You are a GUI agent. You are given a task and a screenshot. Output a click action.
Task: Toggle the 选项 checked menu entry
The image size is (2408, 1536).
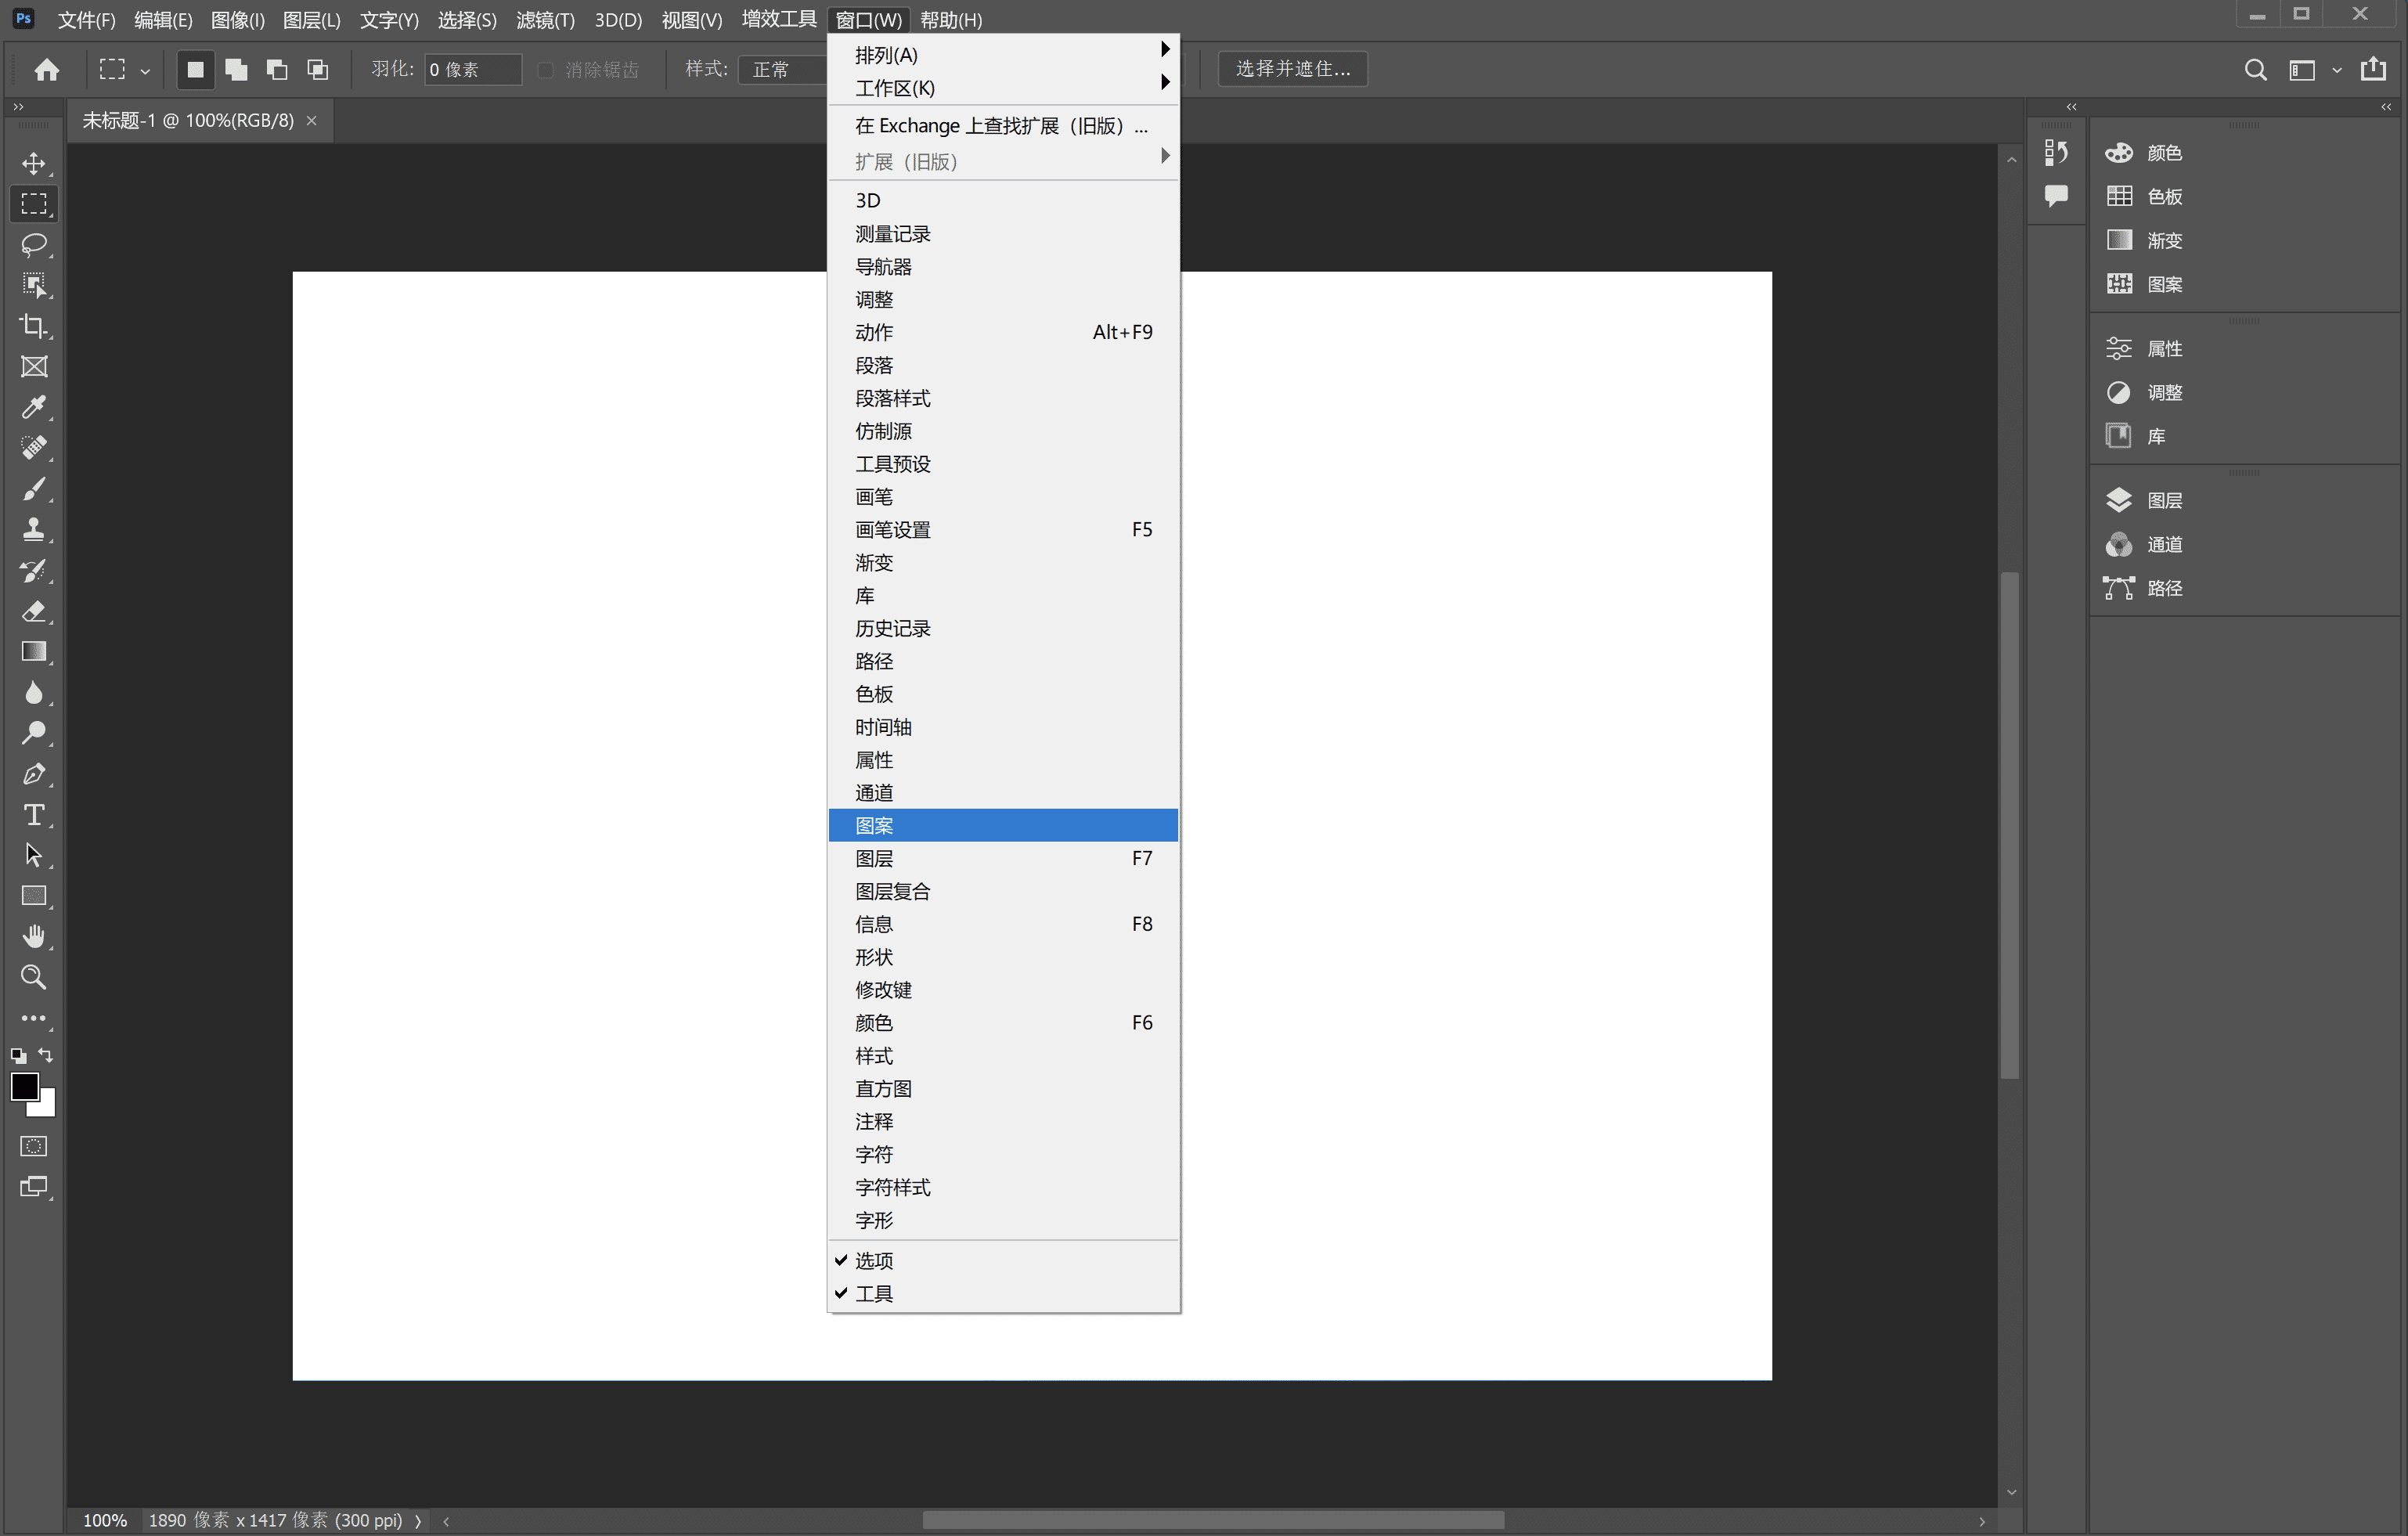click(x=874, y=1260)
